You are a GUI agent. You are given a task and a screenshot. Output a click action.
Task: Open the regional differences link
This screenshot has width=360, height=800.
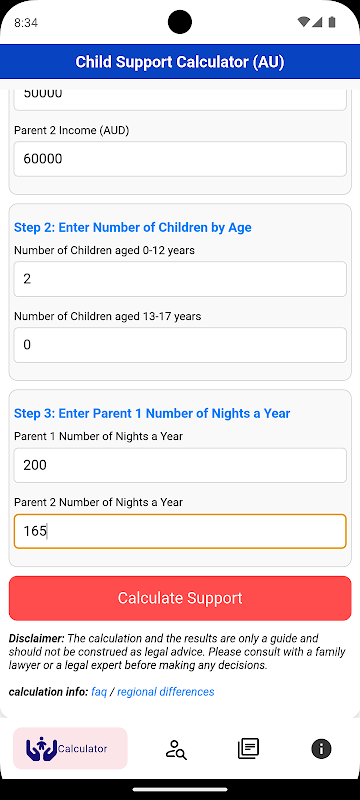[x=166, y=692]
